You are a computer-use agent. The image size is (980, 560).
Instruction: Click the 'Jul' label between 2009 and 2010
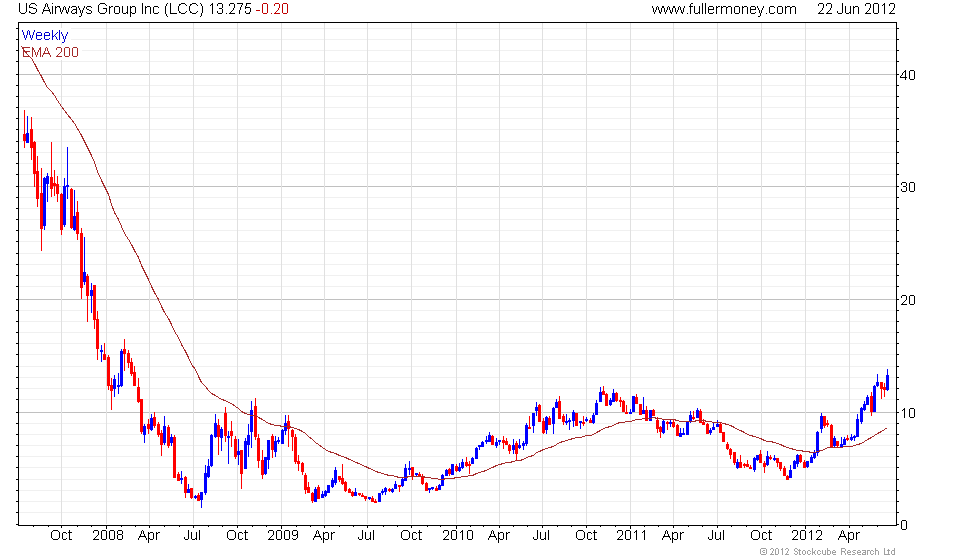coord(366,536)
